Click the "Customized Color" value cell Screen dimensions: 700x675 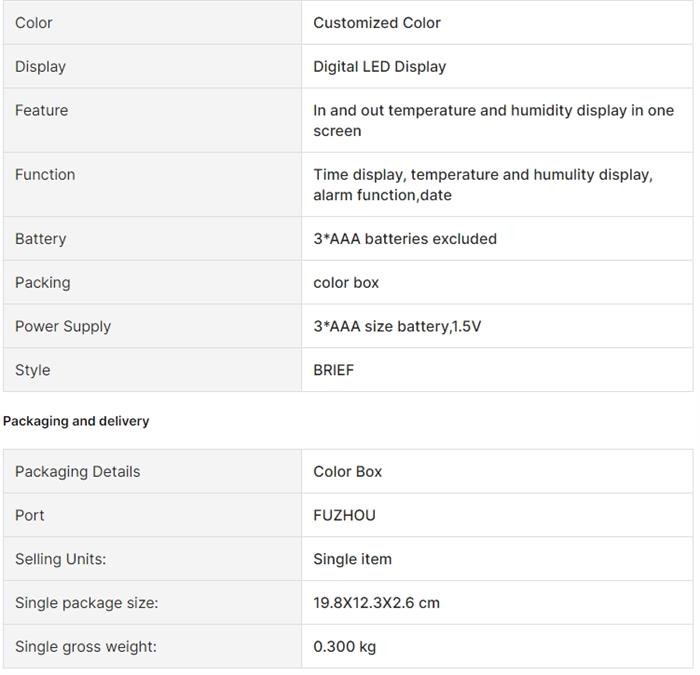tap(377, 23)
